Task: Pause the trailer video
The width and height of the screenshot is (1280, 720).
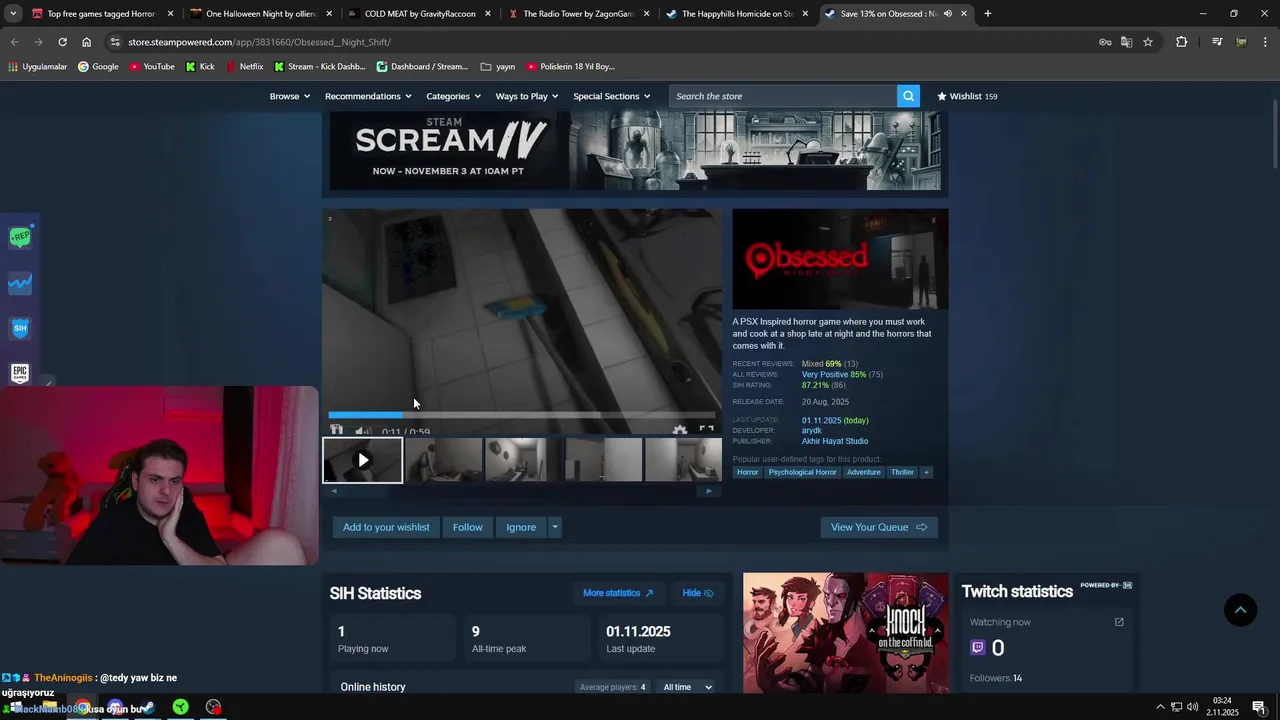Action: point(336,431)
